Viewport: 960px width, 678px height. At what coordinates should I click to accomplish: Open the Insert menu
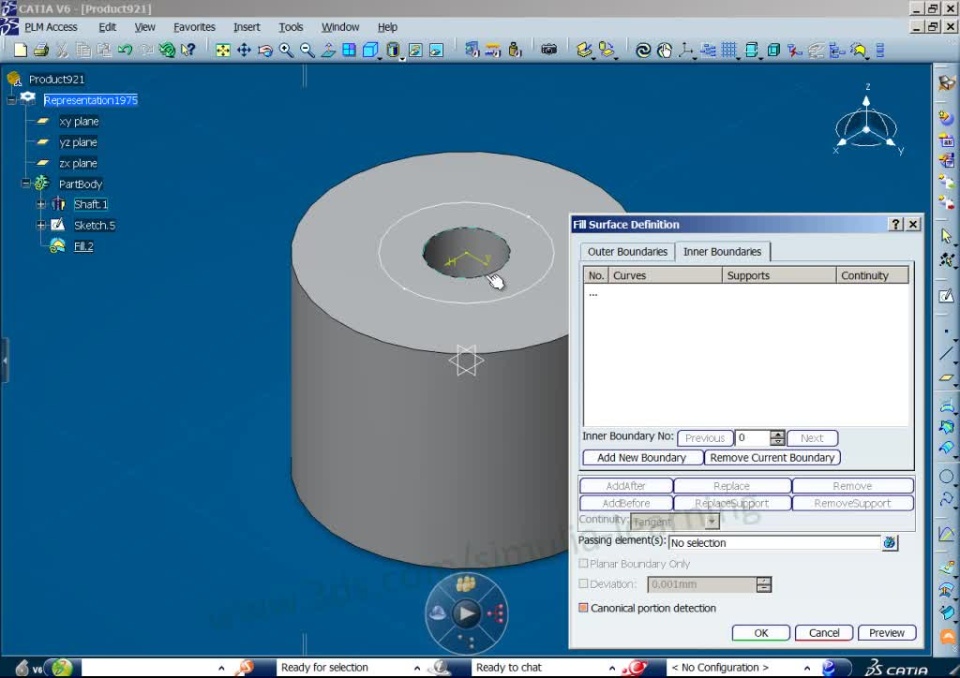(247, 27)
